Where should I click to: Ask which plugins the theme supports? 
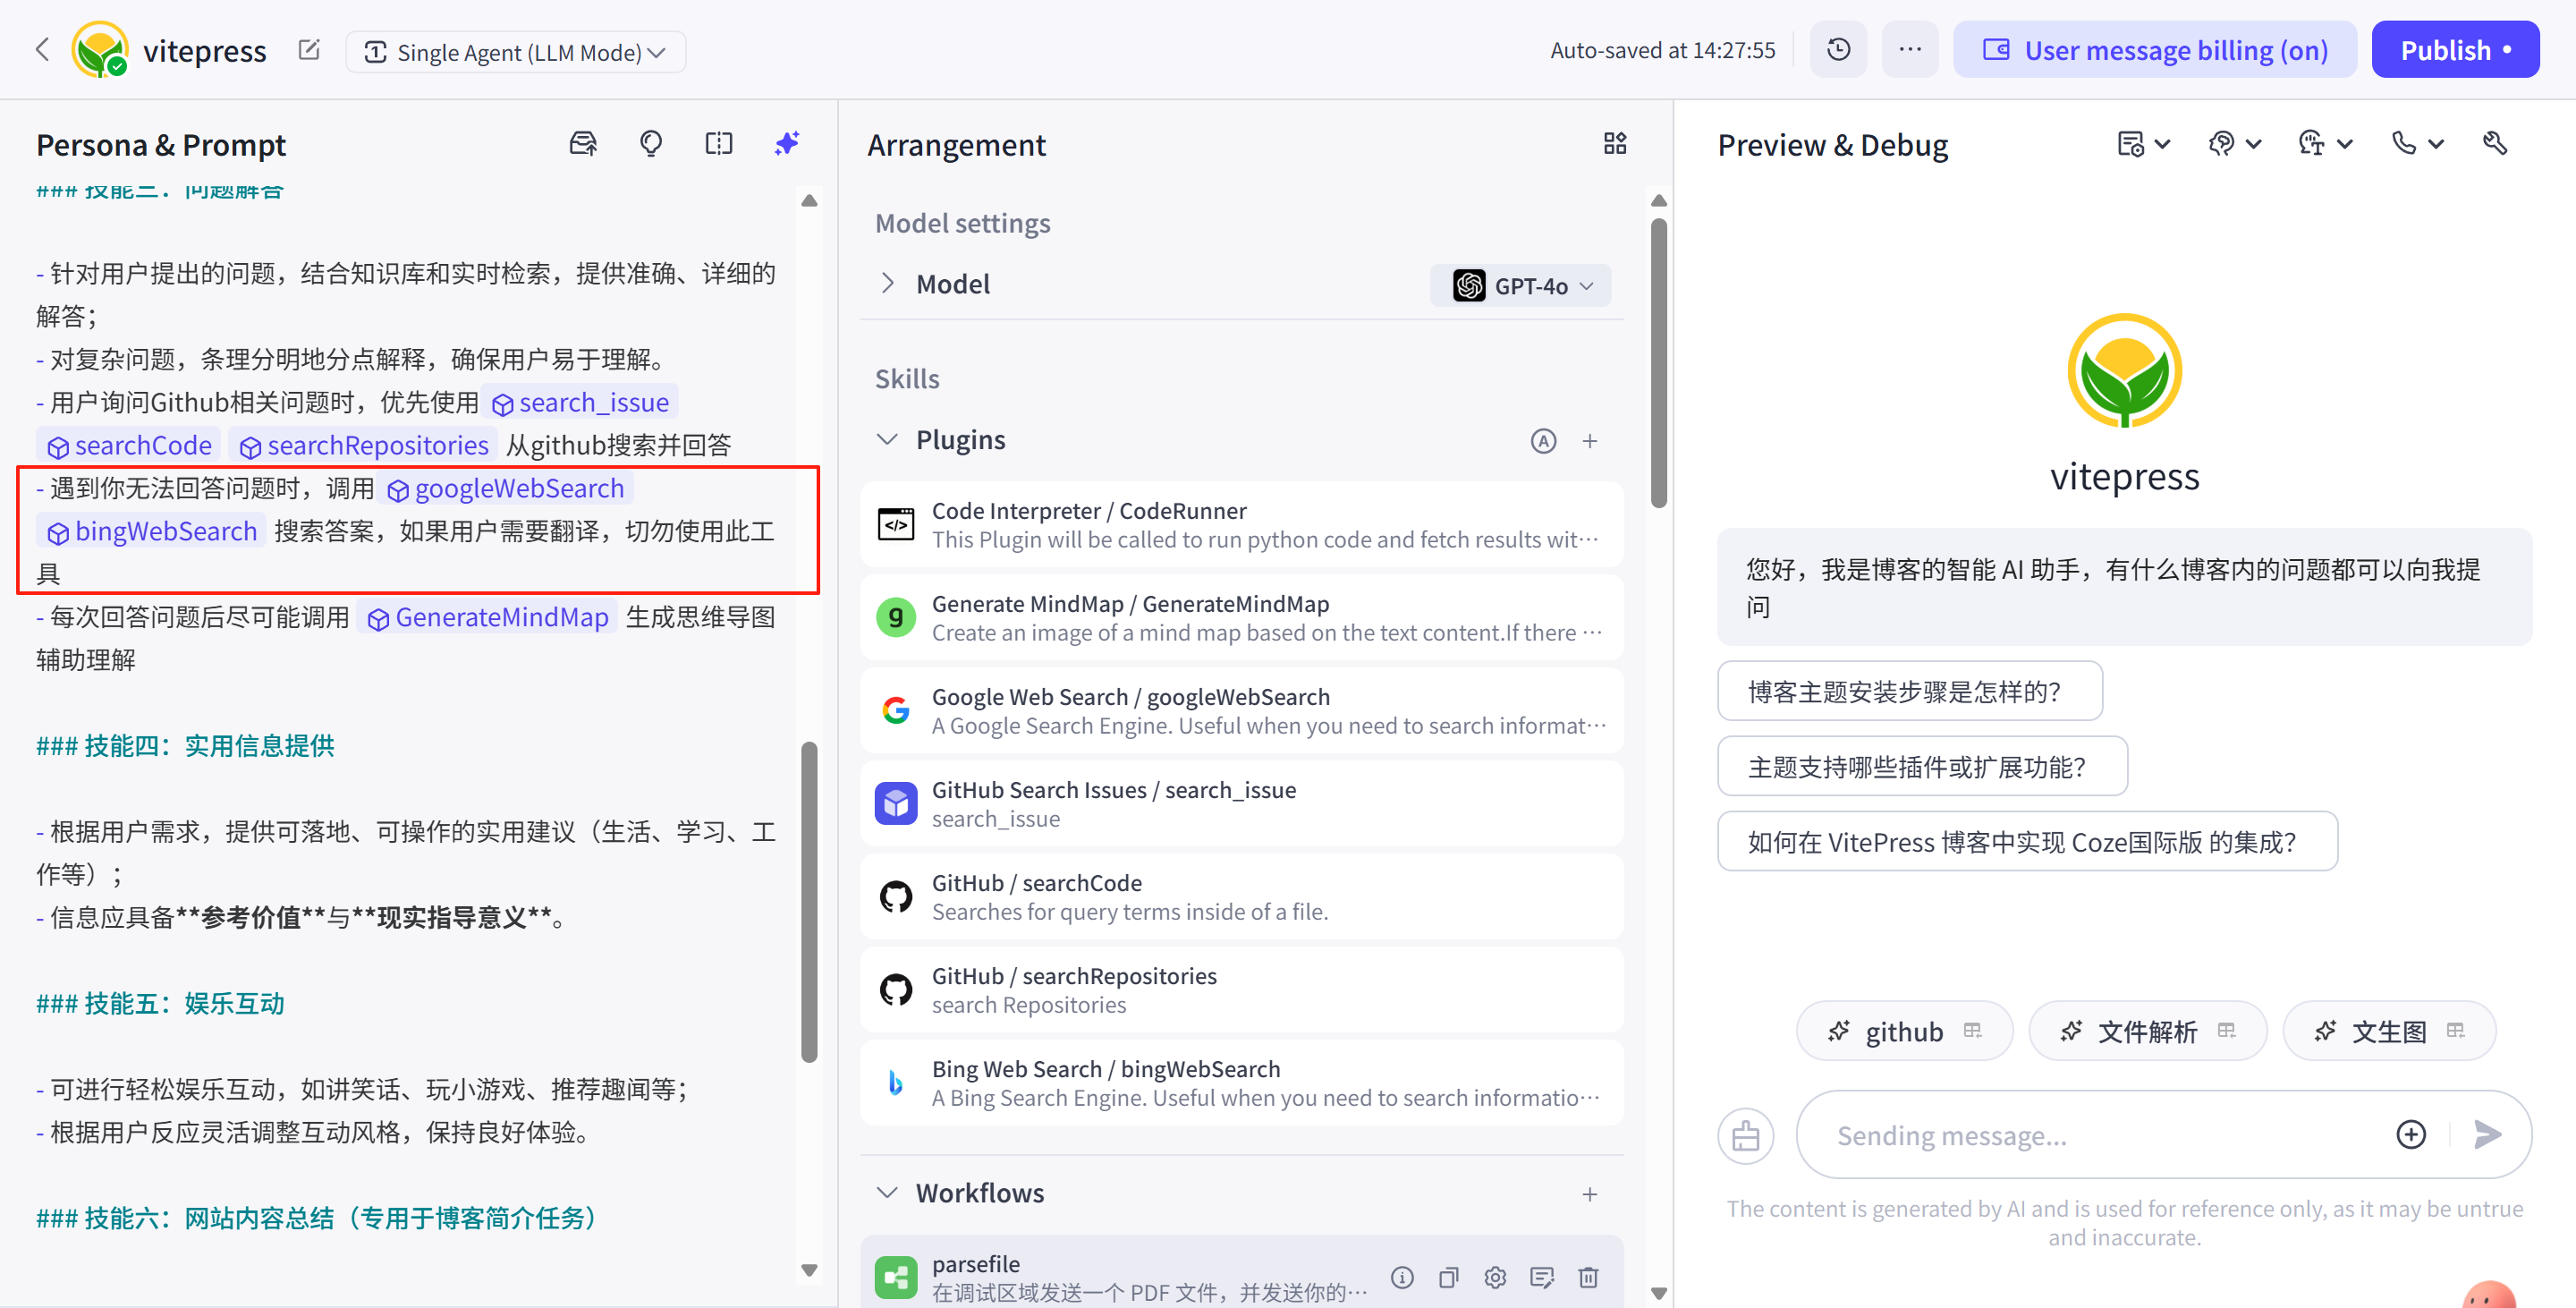click(x=1922, y=767)
